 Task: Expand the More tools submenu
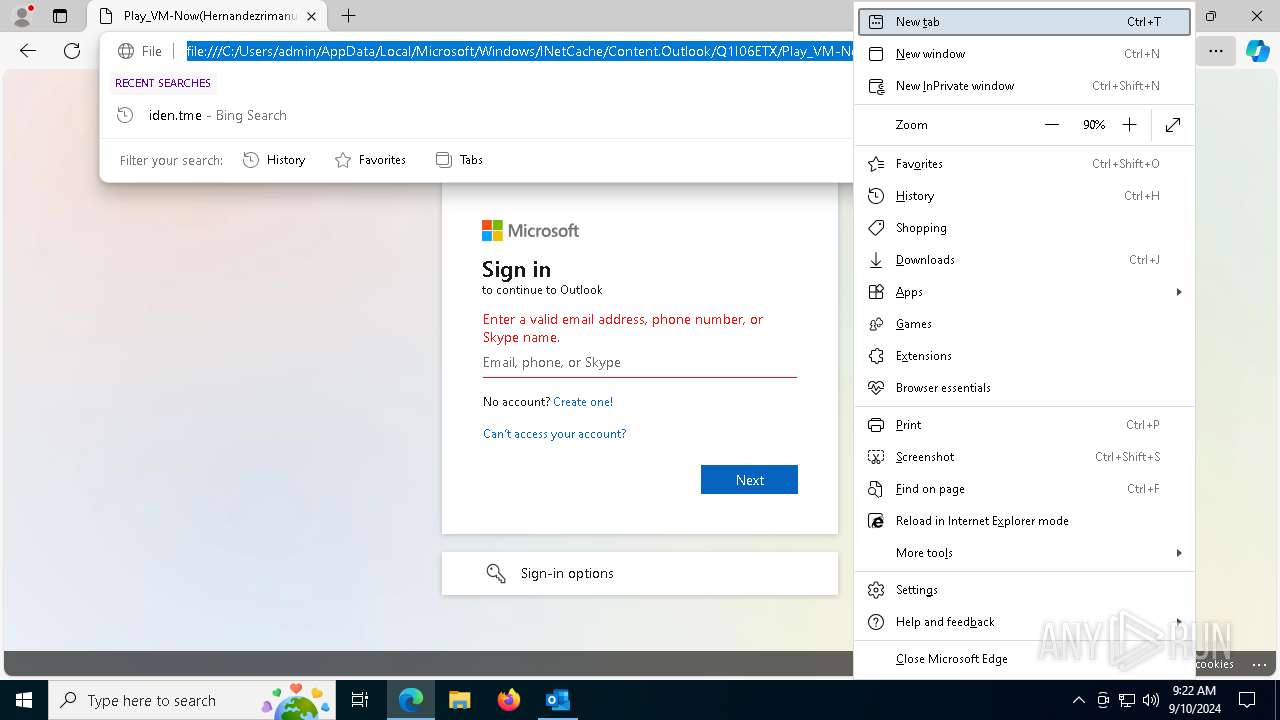[x=1025, y=553]
